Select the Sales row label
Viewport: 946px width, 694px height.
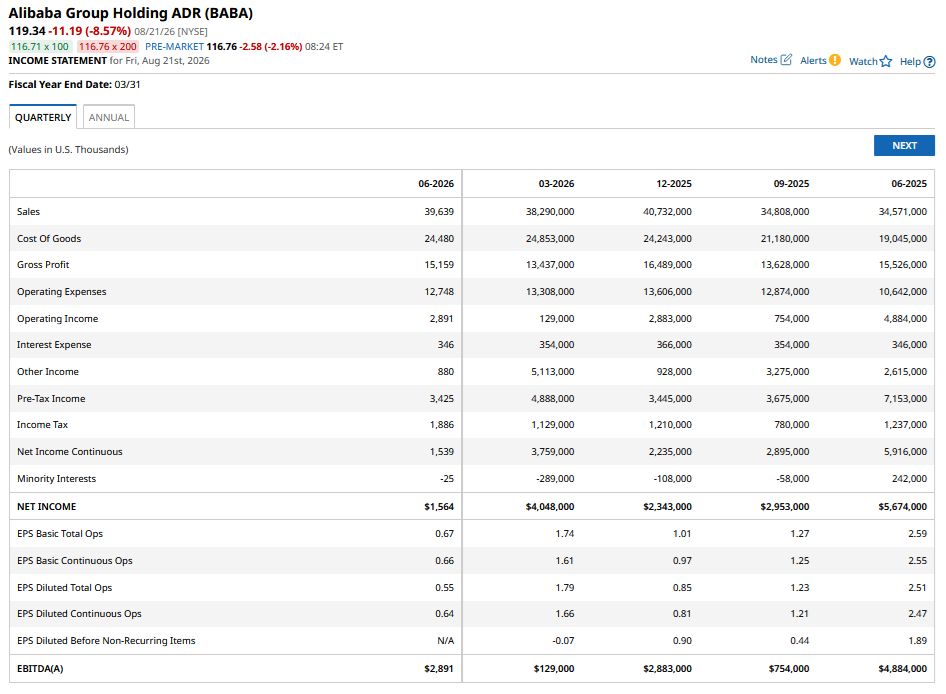(x=28, y=212)
